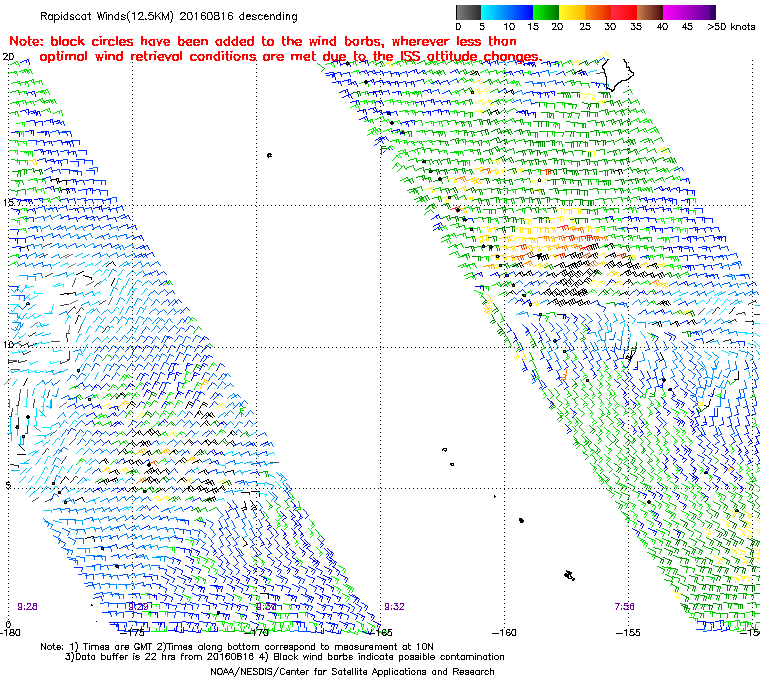This screenshot has width=760, height=688.
Task: Click the "9:32" swath time label
Action: tap(394, 607)
